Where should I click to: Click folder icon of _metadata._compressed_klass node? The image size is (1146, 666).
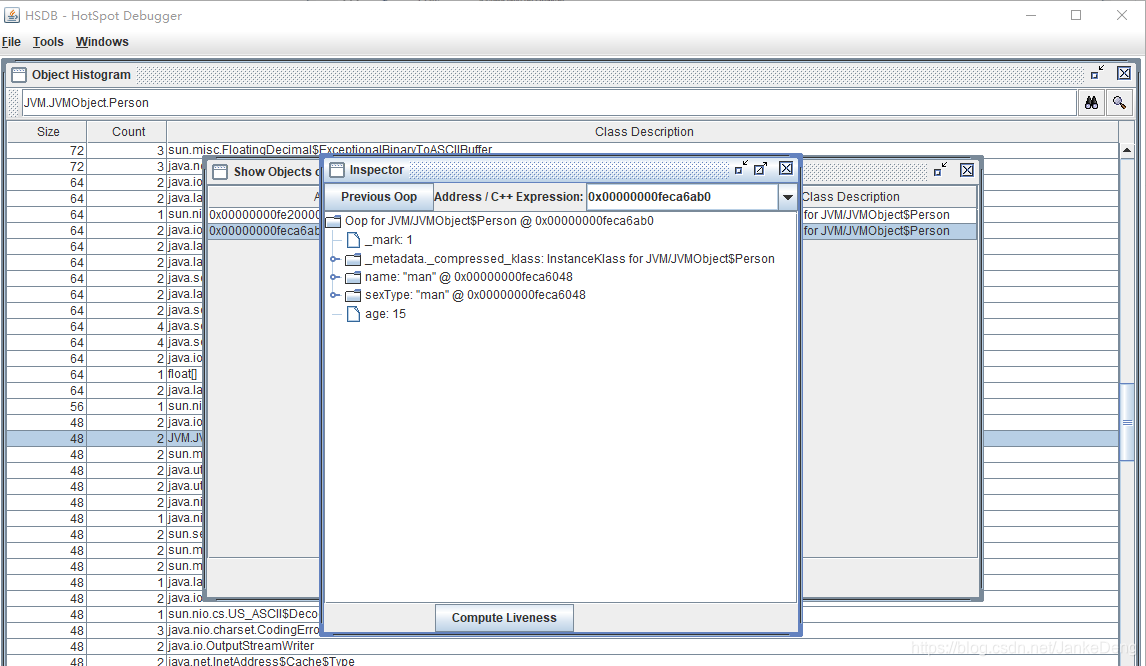tap(353, 259)
